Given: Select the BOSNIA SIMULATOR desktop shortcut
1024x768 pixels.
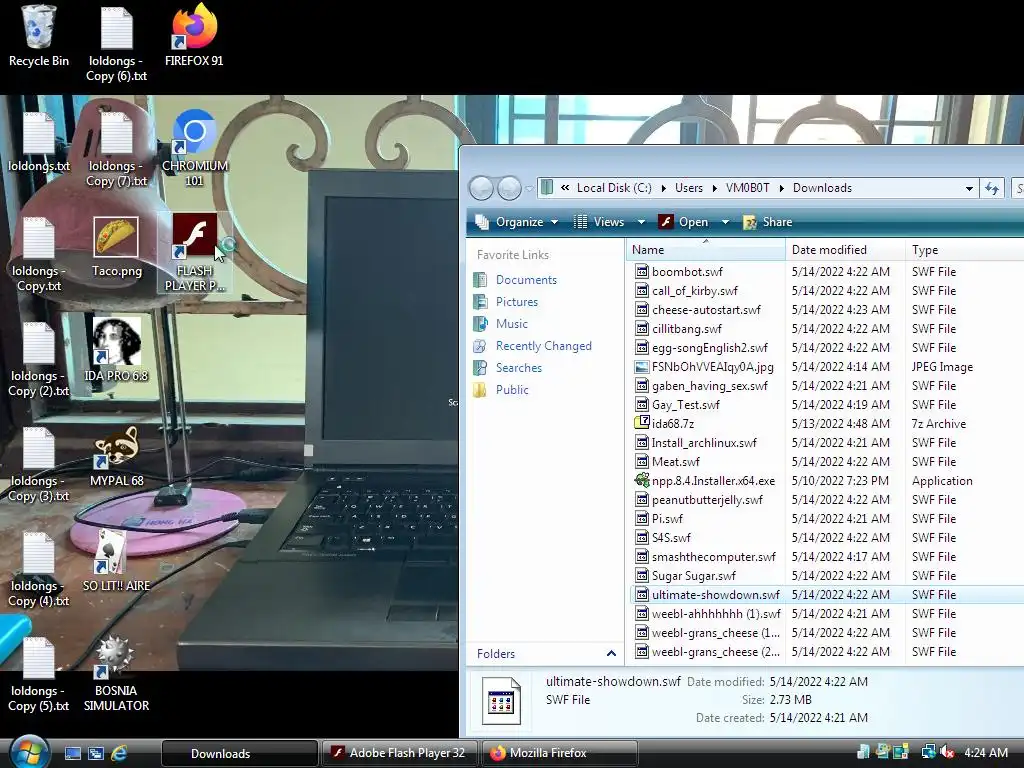Looking at the screenshot, I should pos(116,674).
